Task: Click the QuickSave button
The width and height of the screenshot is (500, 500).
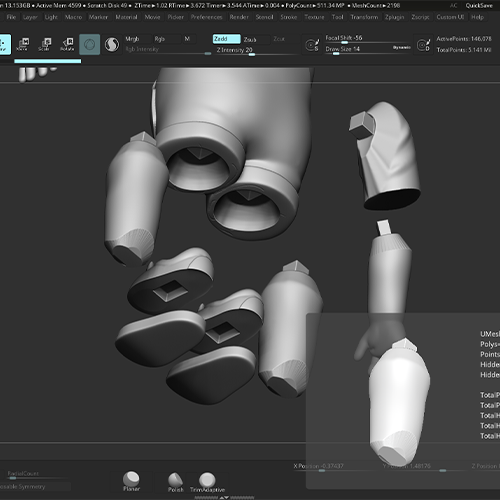Action: 479,5
